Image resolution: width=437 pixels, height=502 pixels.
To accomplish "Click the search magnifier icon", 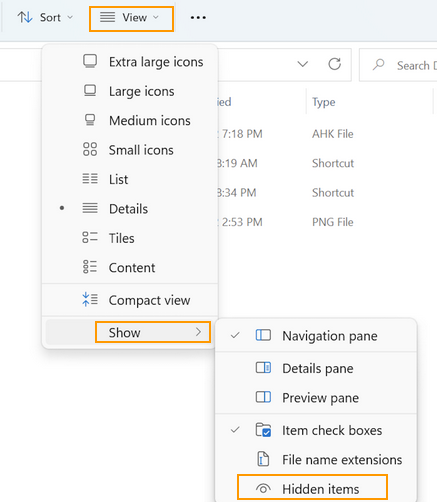I will 378,64.
